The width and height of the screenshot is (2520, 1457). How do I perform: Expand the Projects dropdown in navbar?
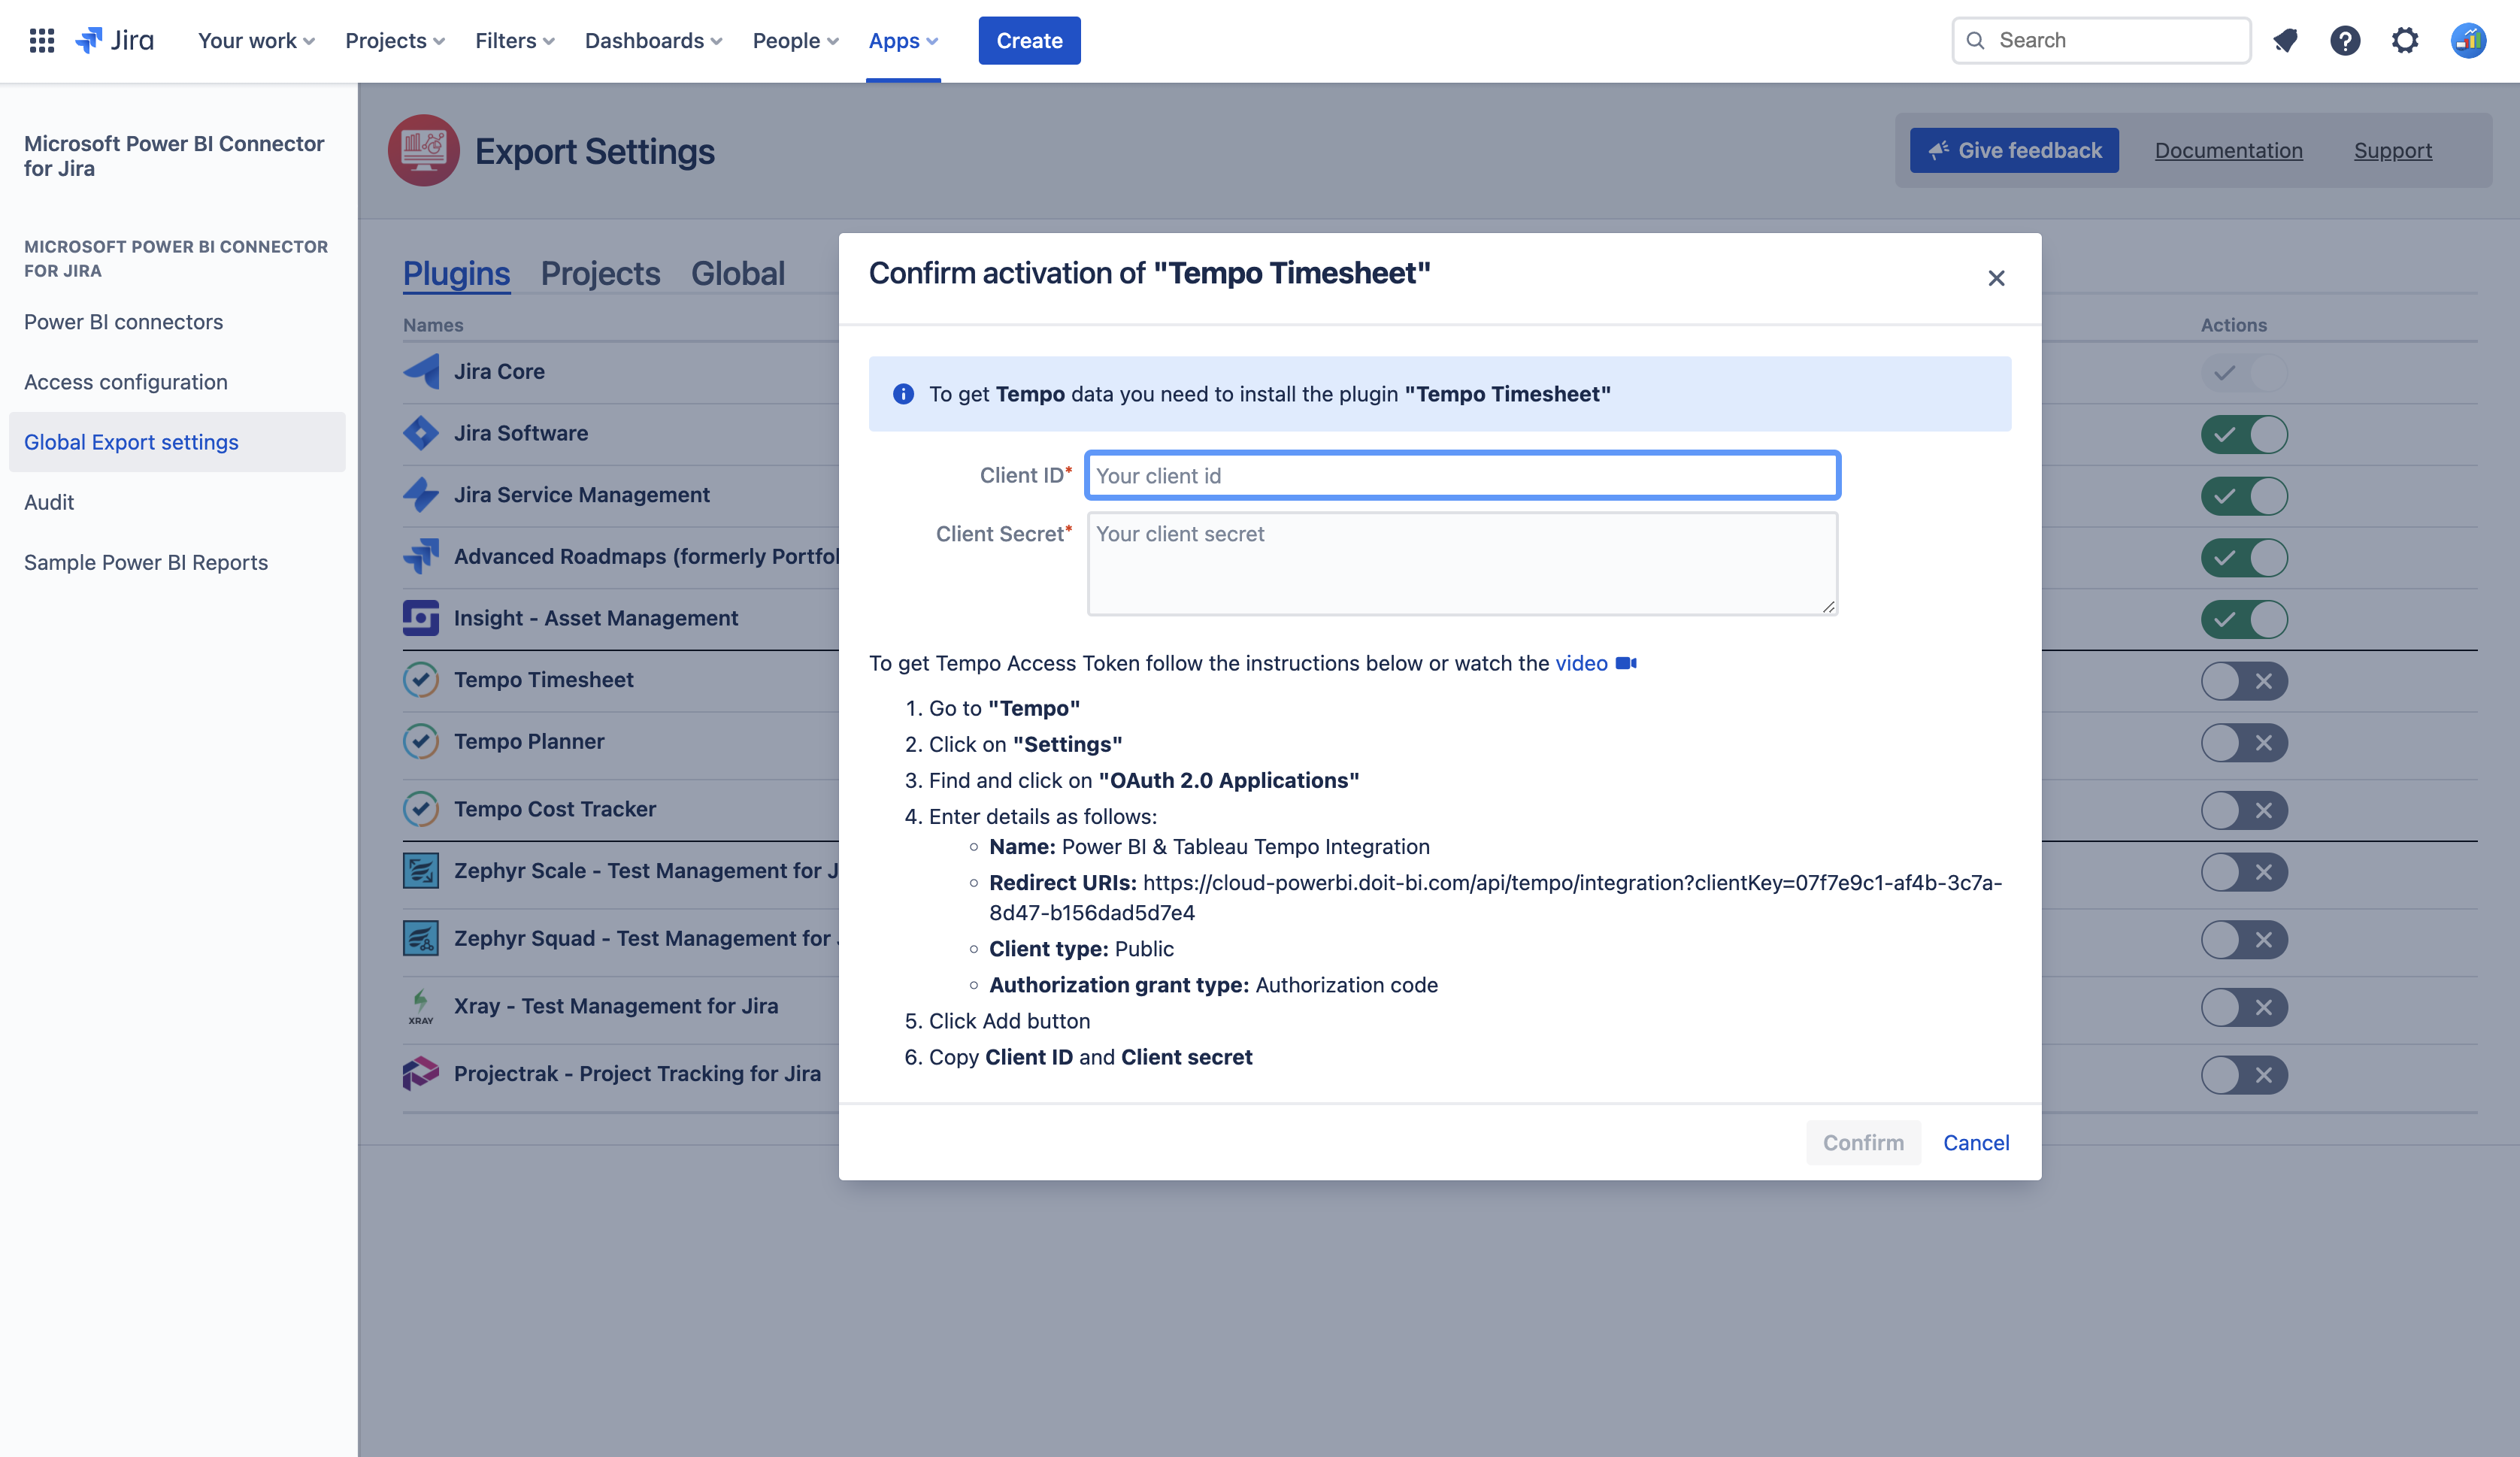point(394,41)
